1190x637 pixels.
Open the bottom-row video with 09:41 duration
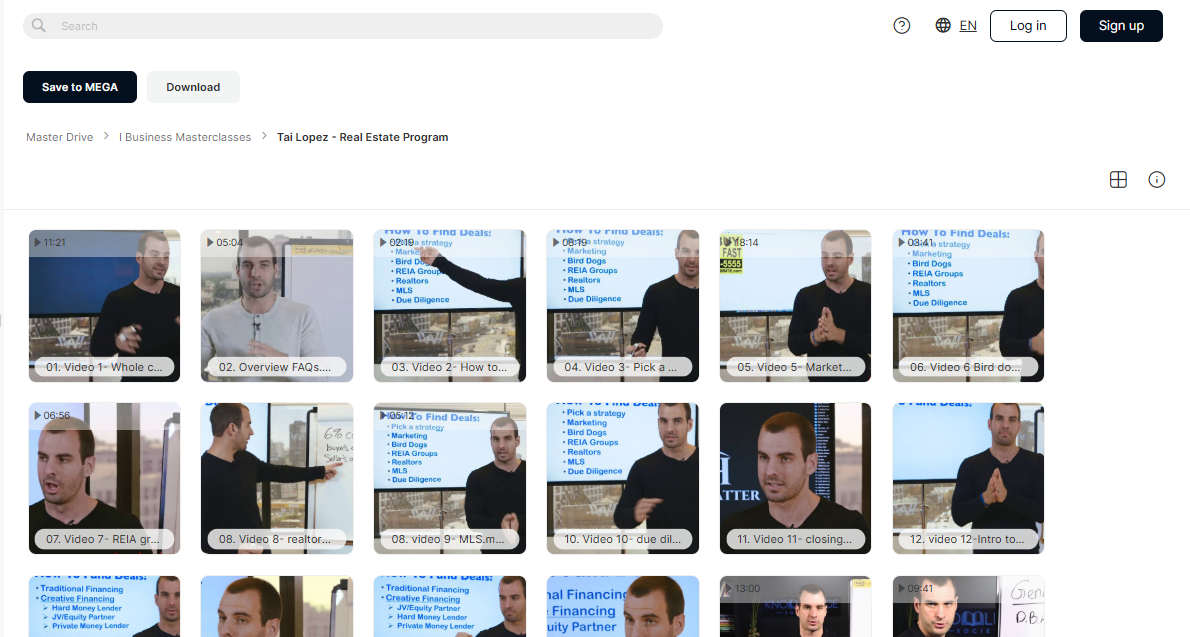point(968,607)
